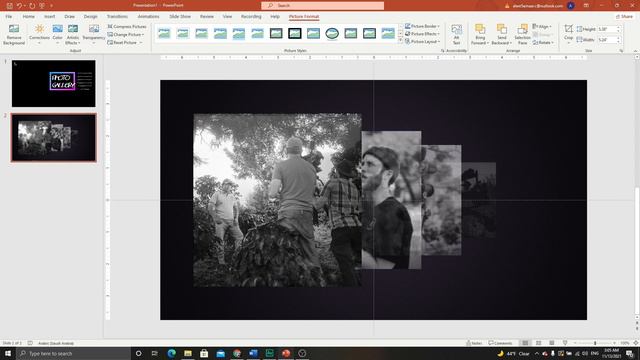Open the Picture Layout dropdown
Screen dimensions: 640x360
(x=422, y=42)
